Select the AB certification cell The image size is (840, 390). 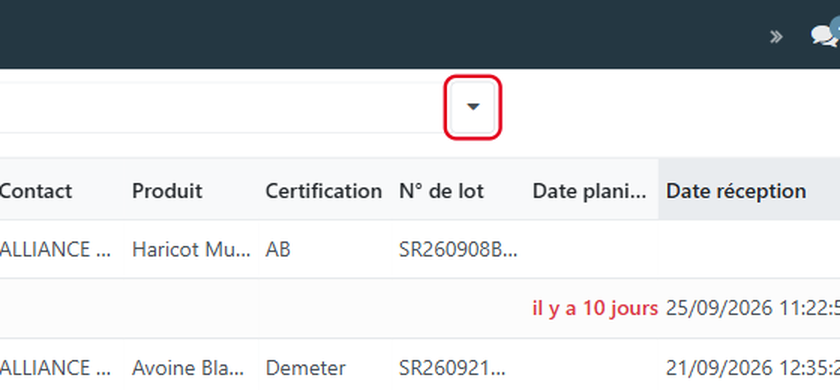tap(278, 250)
